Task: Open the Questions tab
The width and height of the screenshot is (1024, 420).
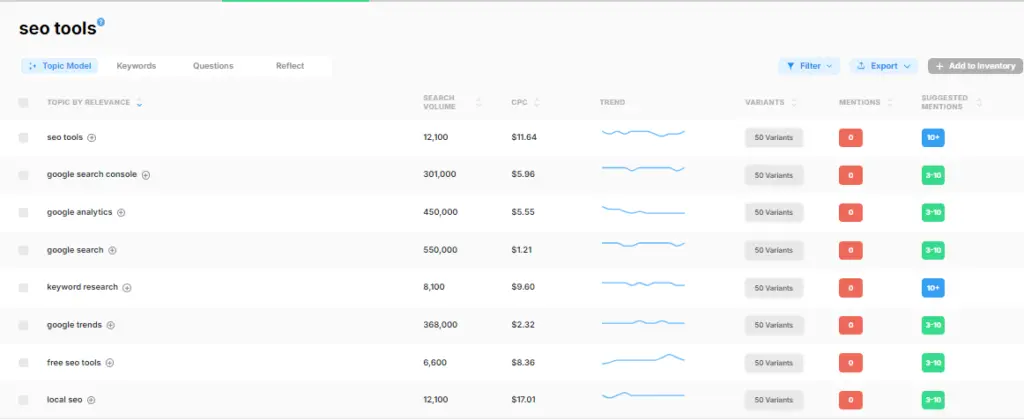Action: [x=213, y=66]
